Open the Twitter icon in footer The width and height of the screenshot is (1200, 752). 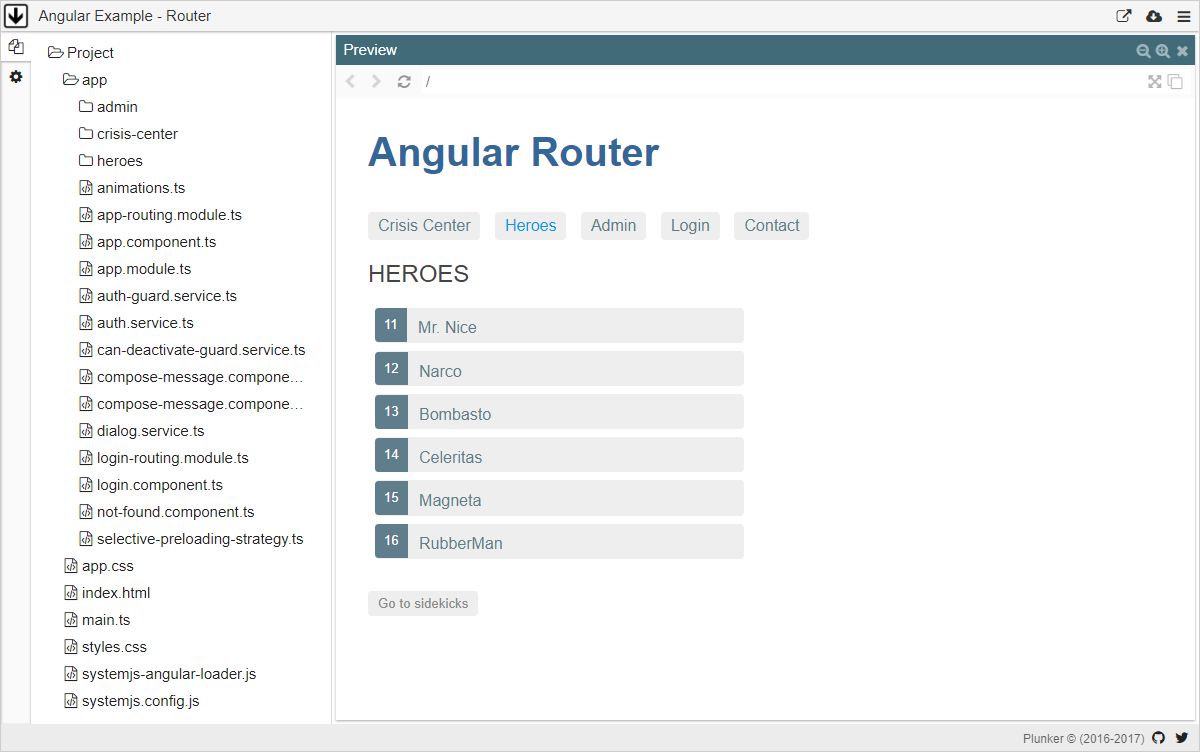tap(1182, 738)
